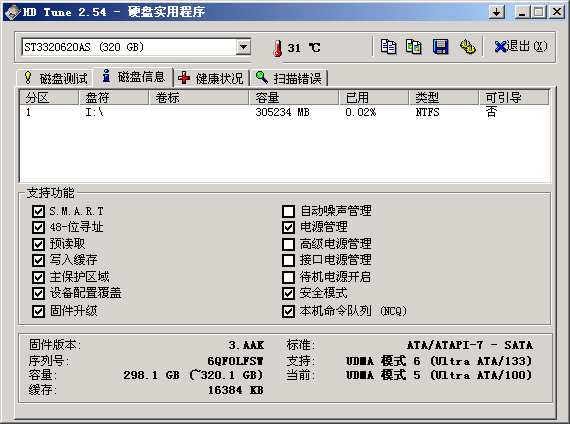The image size is (570, 424).
Task: Toggle the 安全模式 checkbox
Action: pos(288,293)
